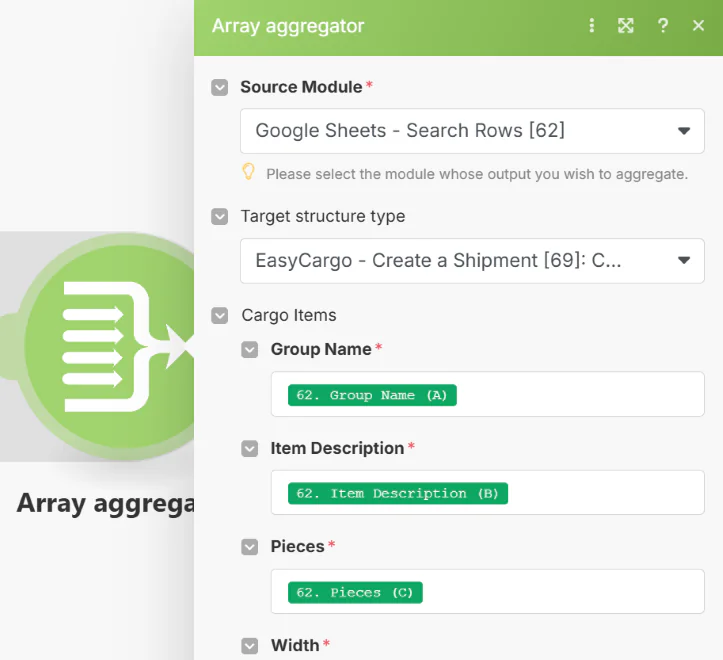Select the 62. Item Description (B) tag
The height and width of the screenshot is (660, 723).
click(398, 494)
